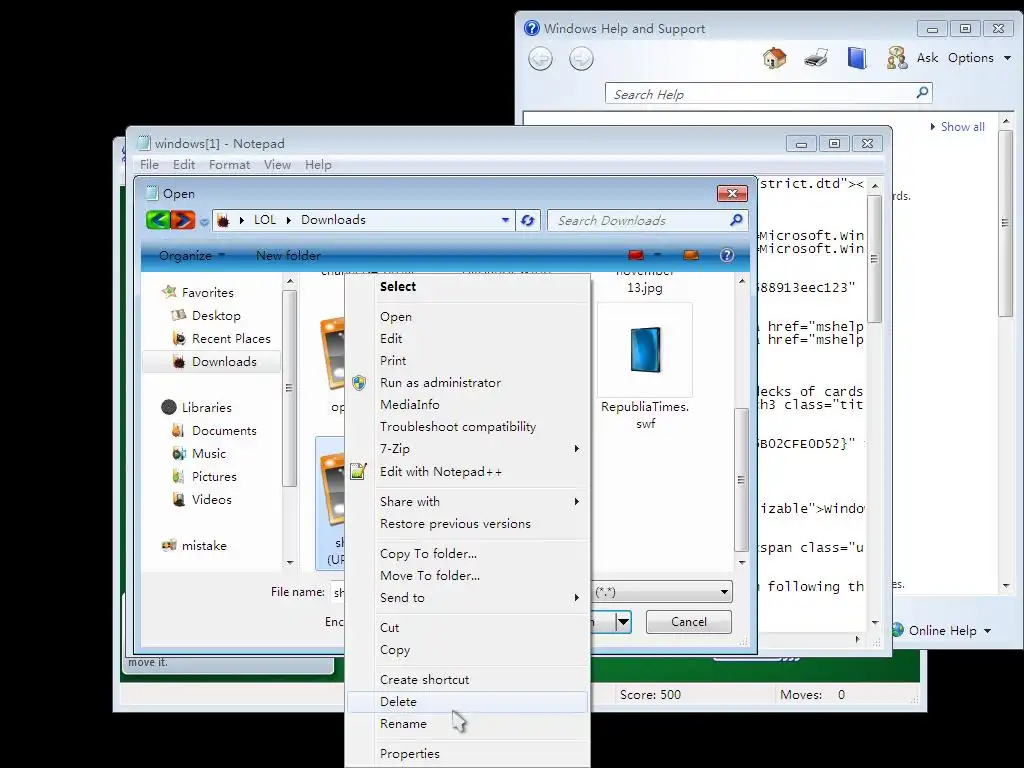This screenshot has width=1024, height=768.
Task: Click the File name text field
Action: click(338, 592)
